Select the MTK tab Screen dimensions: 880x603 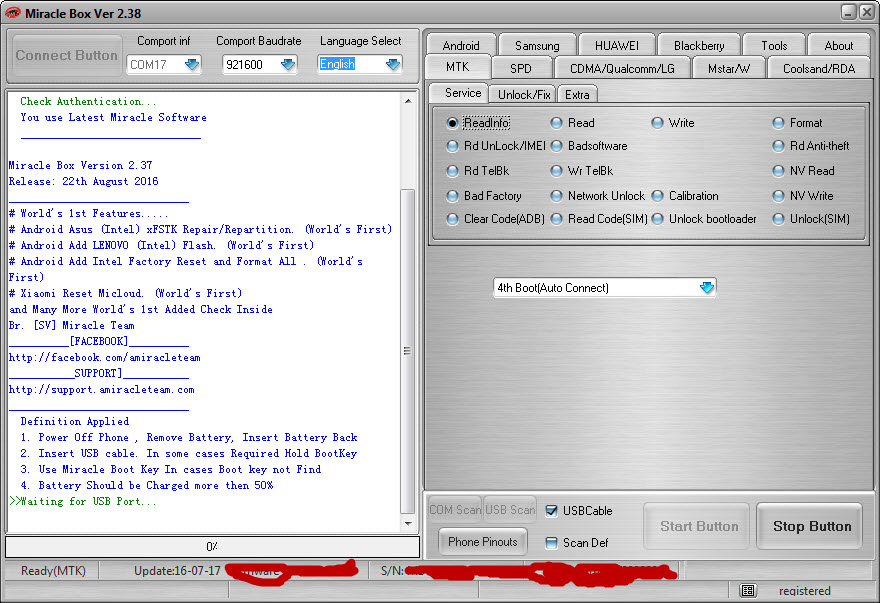pyautogui.click(x=457, y=67)
